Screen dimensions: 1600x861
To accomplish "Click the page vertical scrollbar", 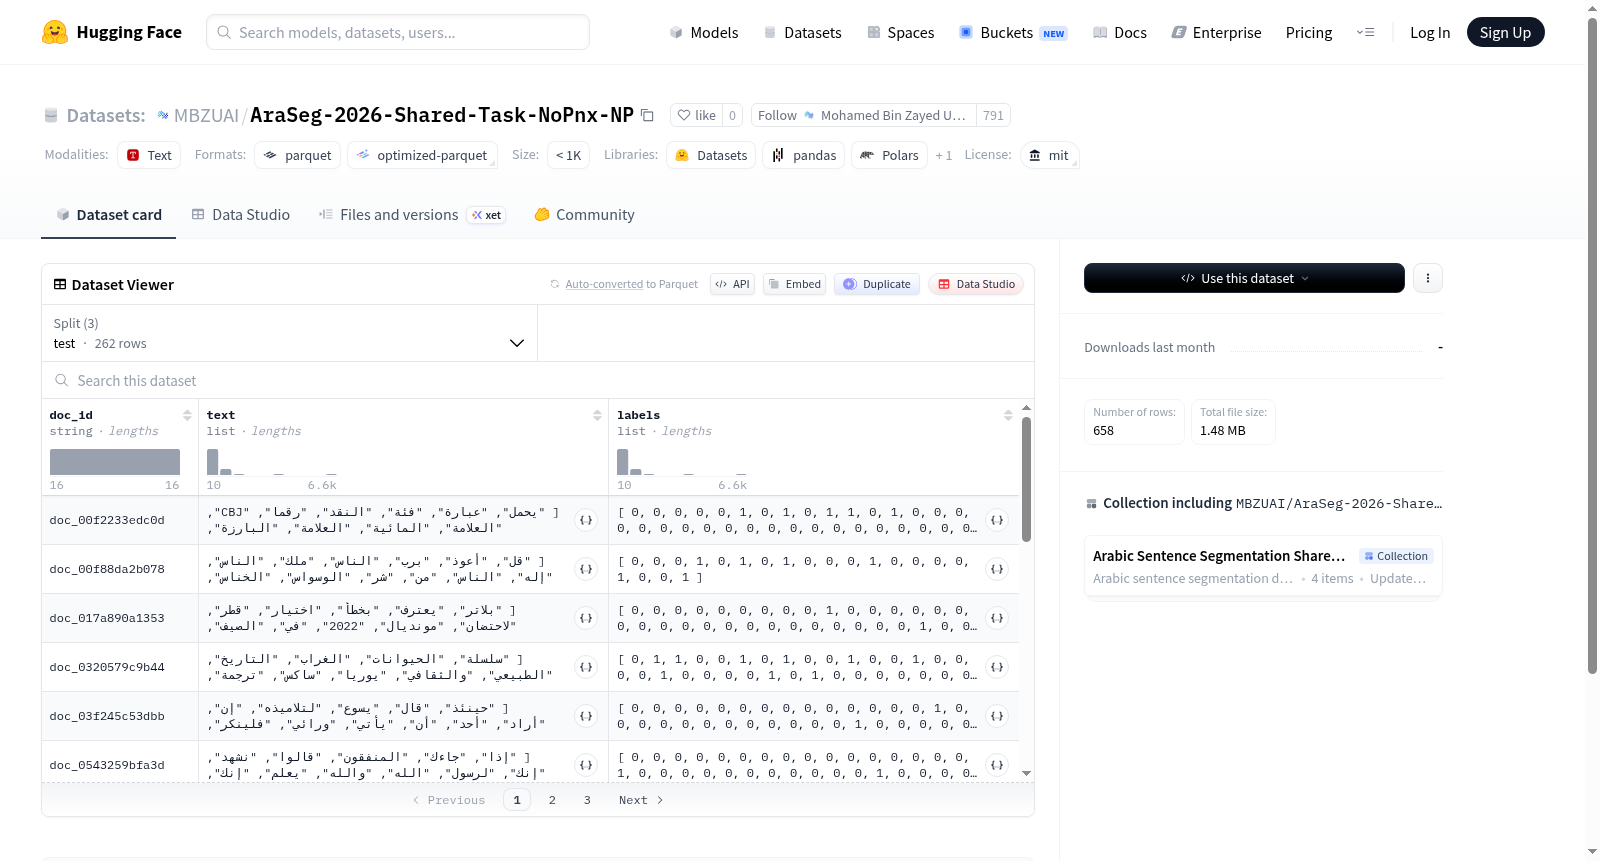I will coord(1593,345).
